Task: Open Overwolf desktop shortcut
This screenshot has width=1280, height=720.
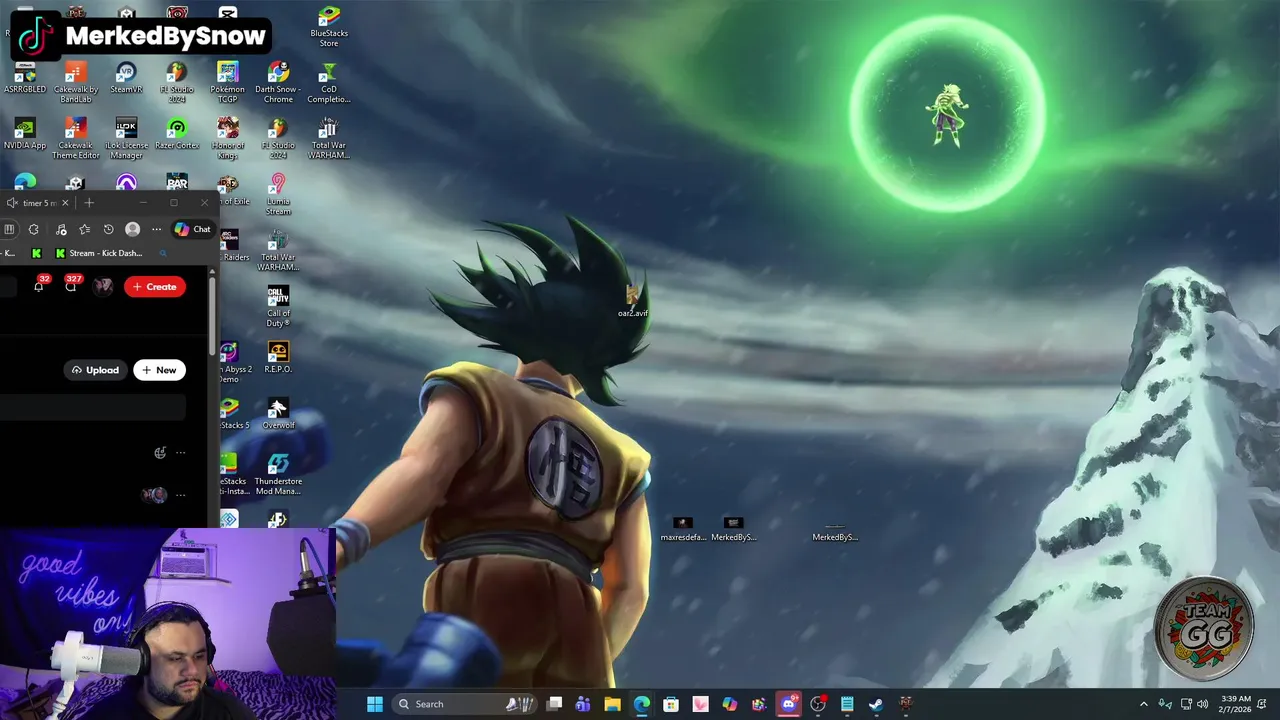Action: pos(278,413)
